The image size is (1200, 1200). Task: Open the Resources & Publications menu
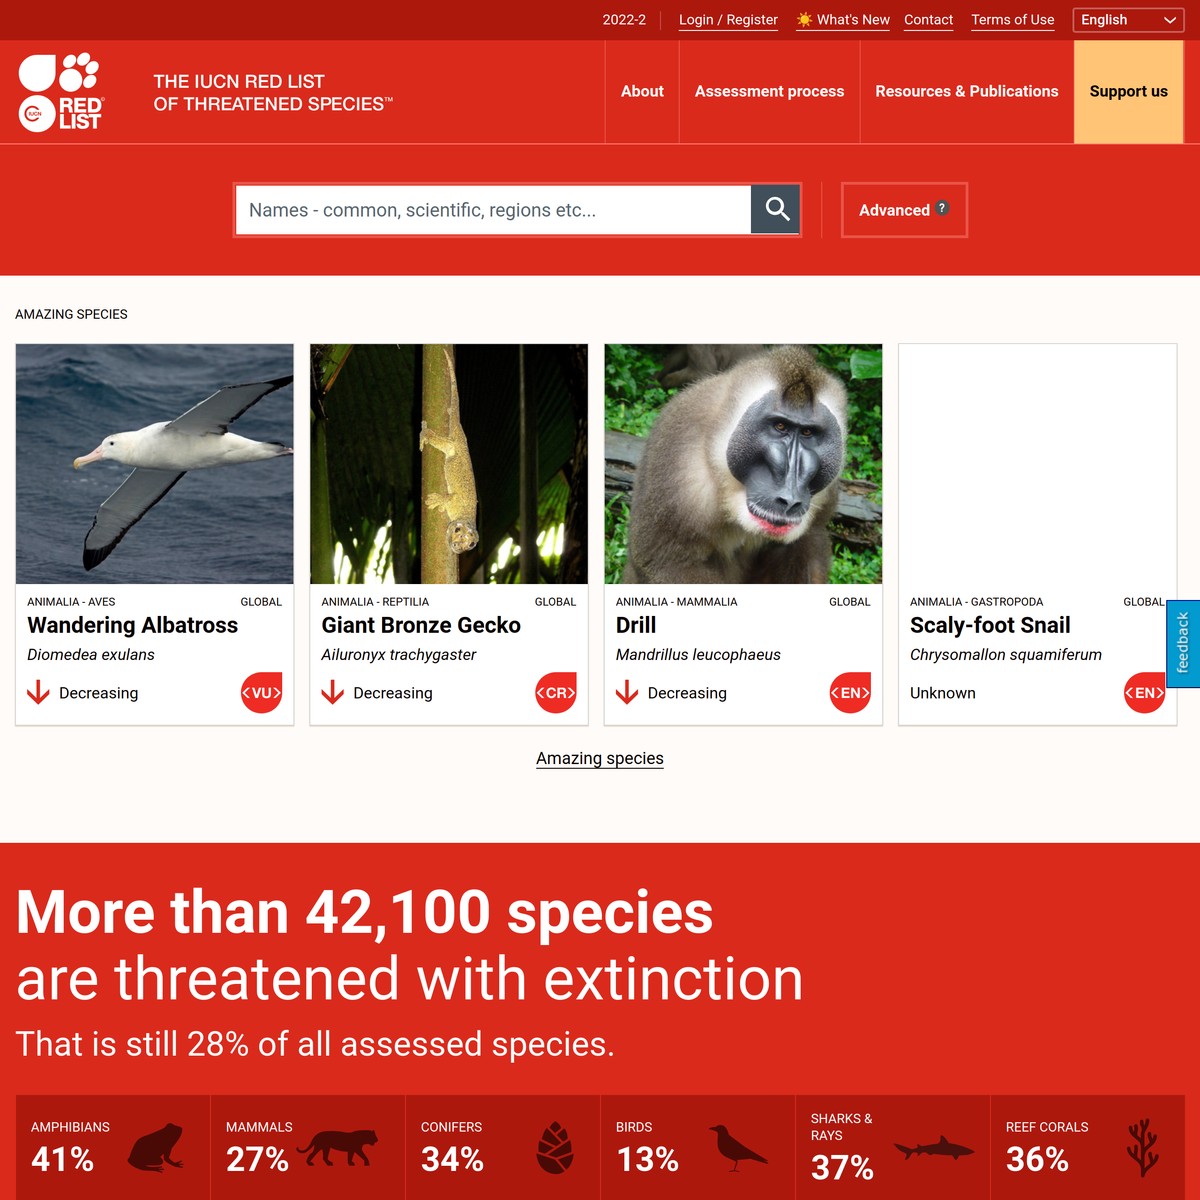tap(966, 91)
